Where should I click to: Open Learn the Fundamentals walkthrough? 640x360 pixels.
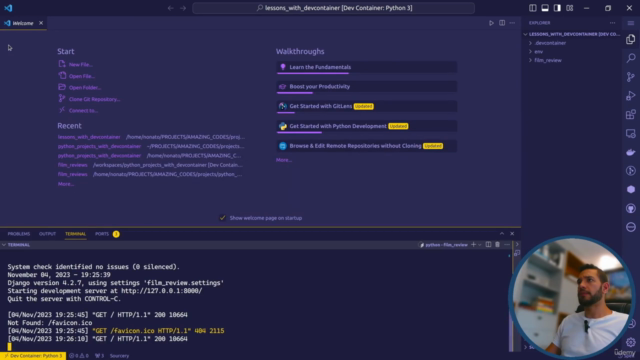click(x=367, y=67)
